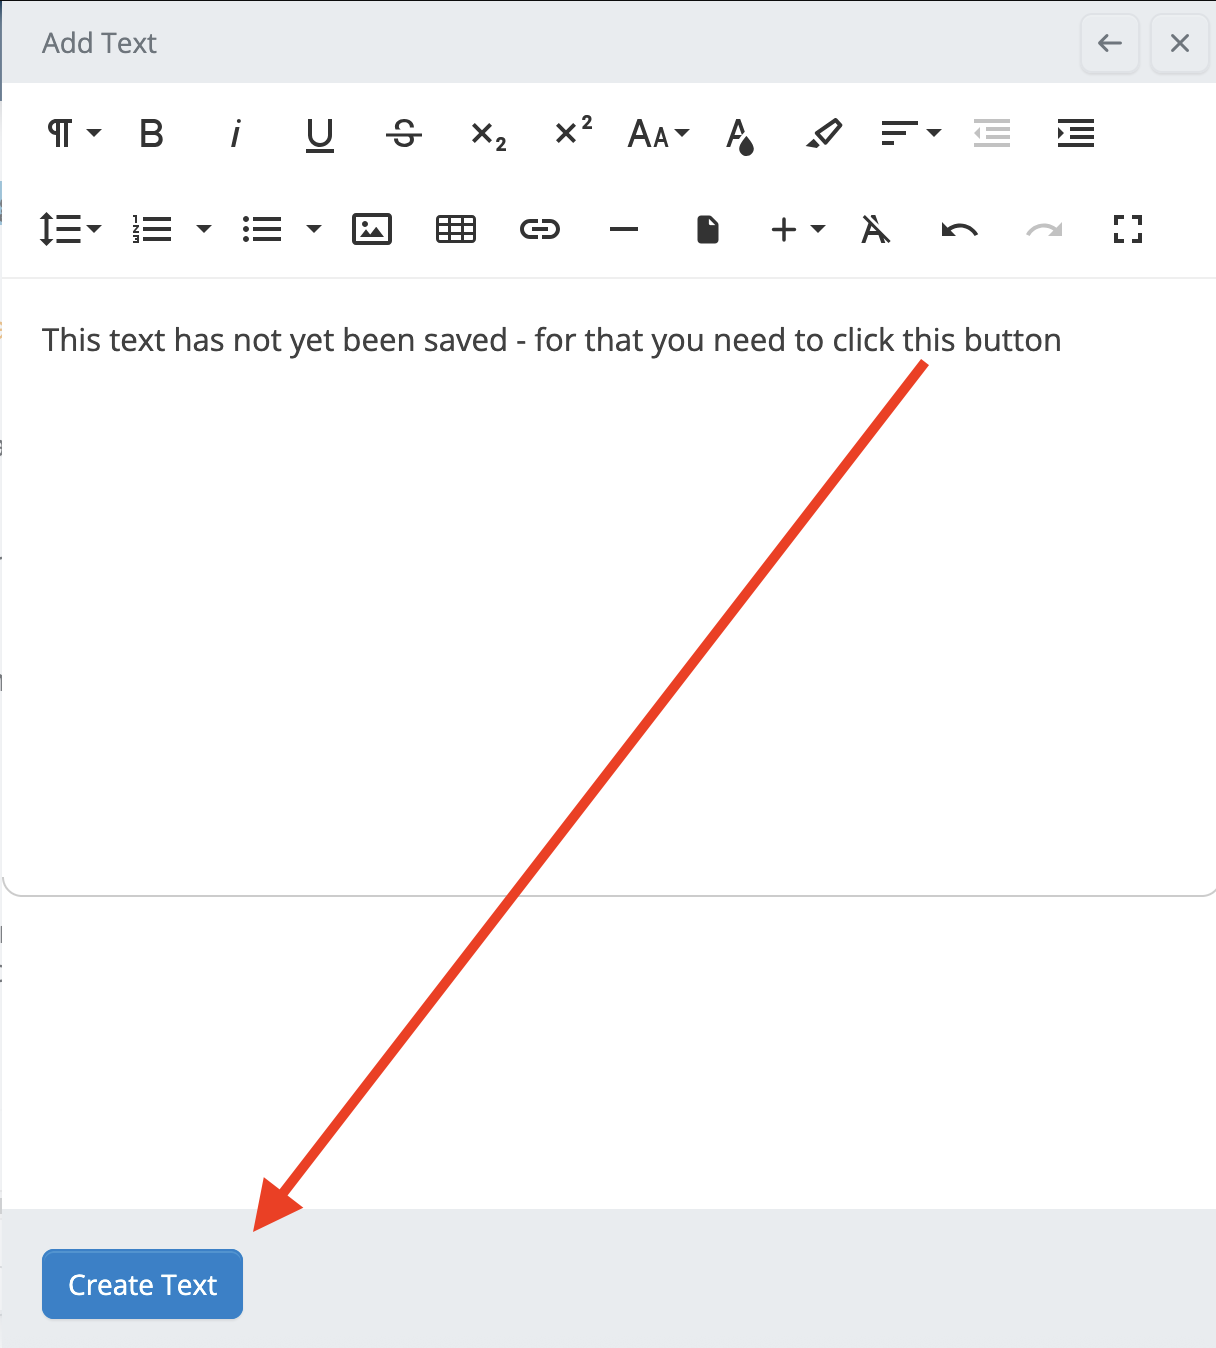The image size is (1216, 1348).
Task: Toggle bold formatting
Action: pyautogui.click(x=151, y=133)
